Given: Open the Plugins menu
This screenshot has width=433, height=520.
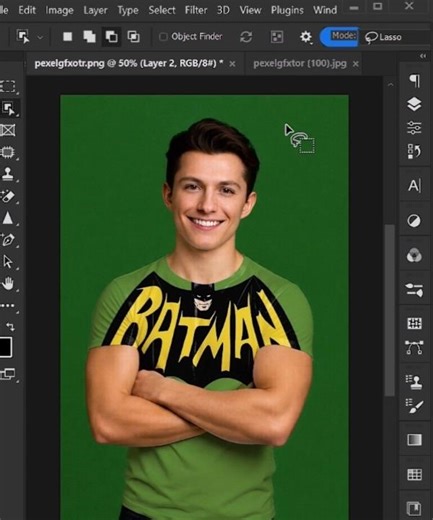Looking at the screenshot, I should point(287,10).
